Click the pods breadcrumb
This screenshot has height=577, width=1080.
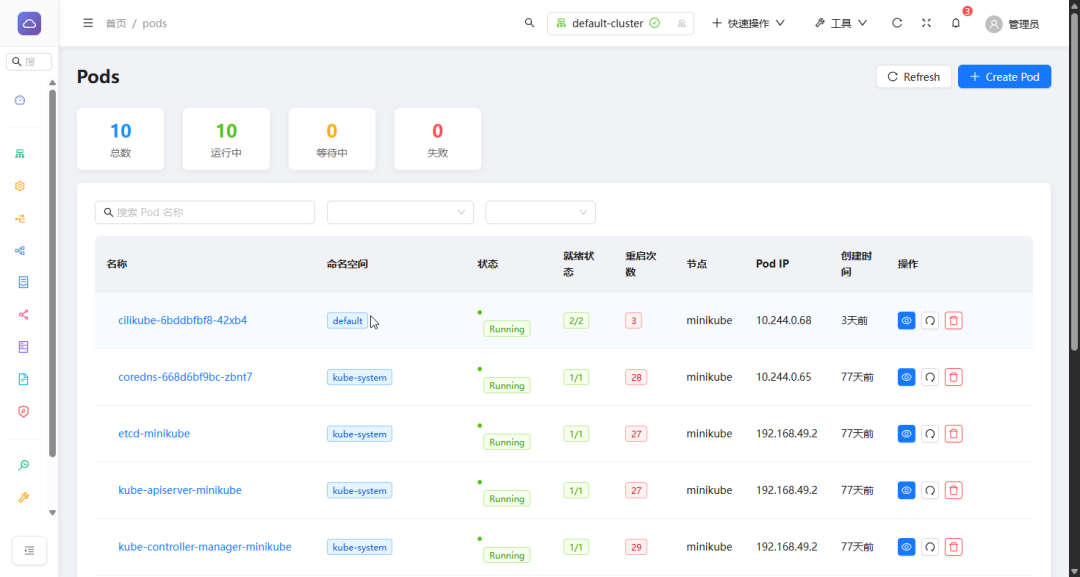(154, 23)
